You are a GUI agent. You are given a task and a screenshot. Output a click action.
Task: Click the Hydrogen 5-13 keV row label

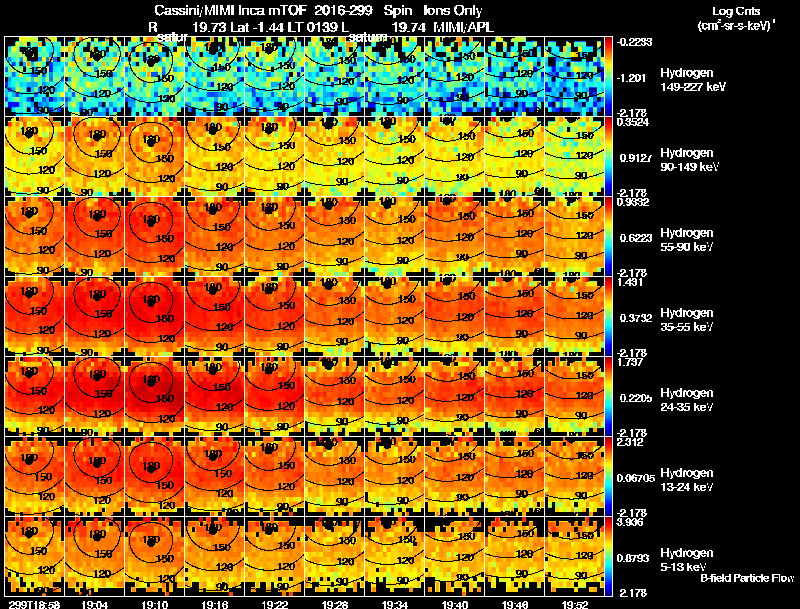tap(686, 560)
